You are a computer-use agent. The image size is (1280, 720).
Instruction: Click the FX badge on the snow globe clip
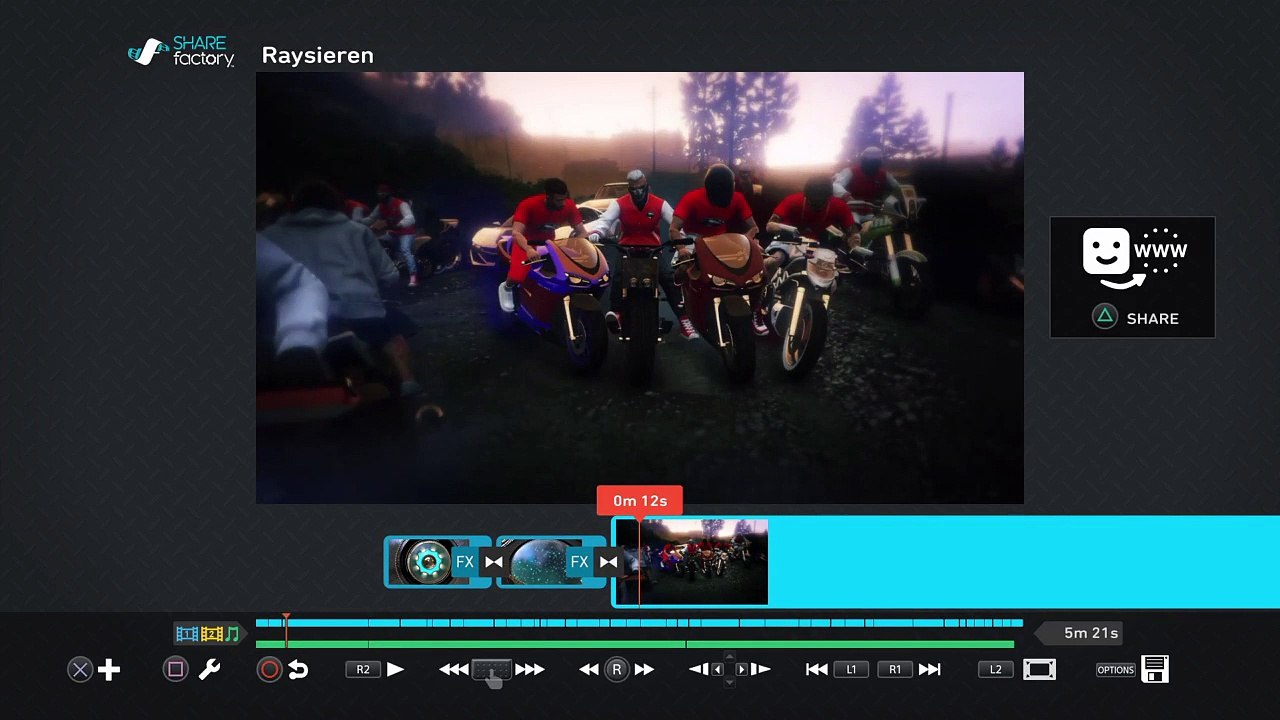point(579,562)
